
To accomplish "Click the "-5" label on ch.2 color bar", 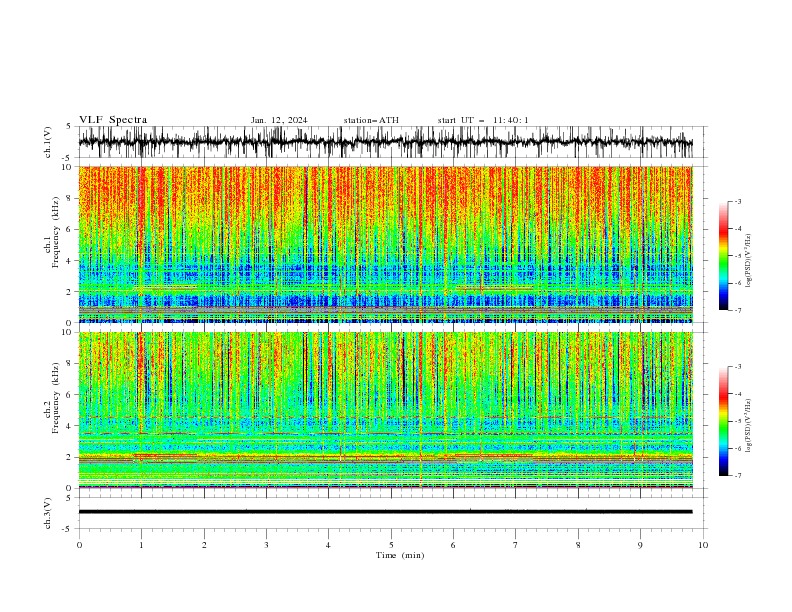I will [738, 421].
